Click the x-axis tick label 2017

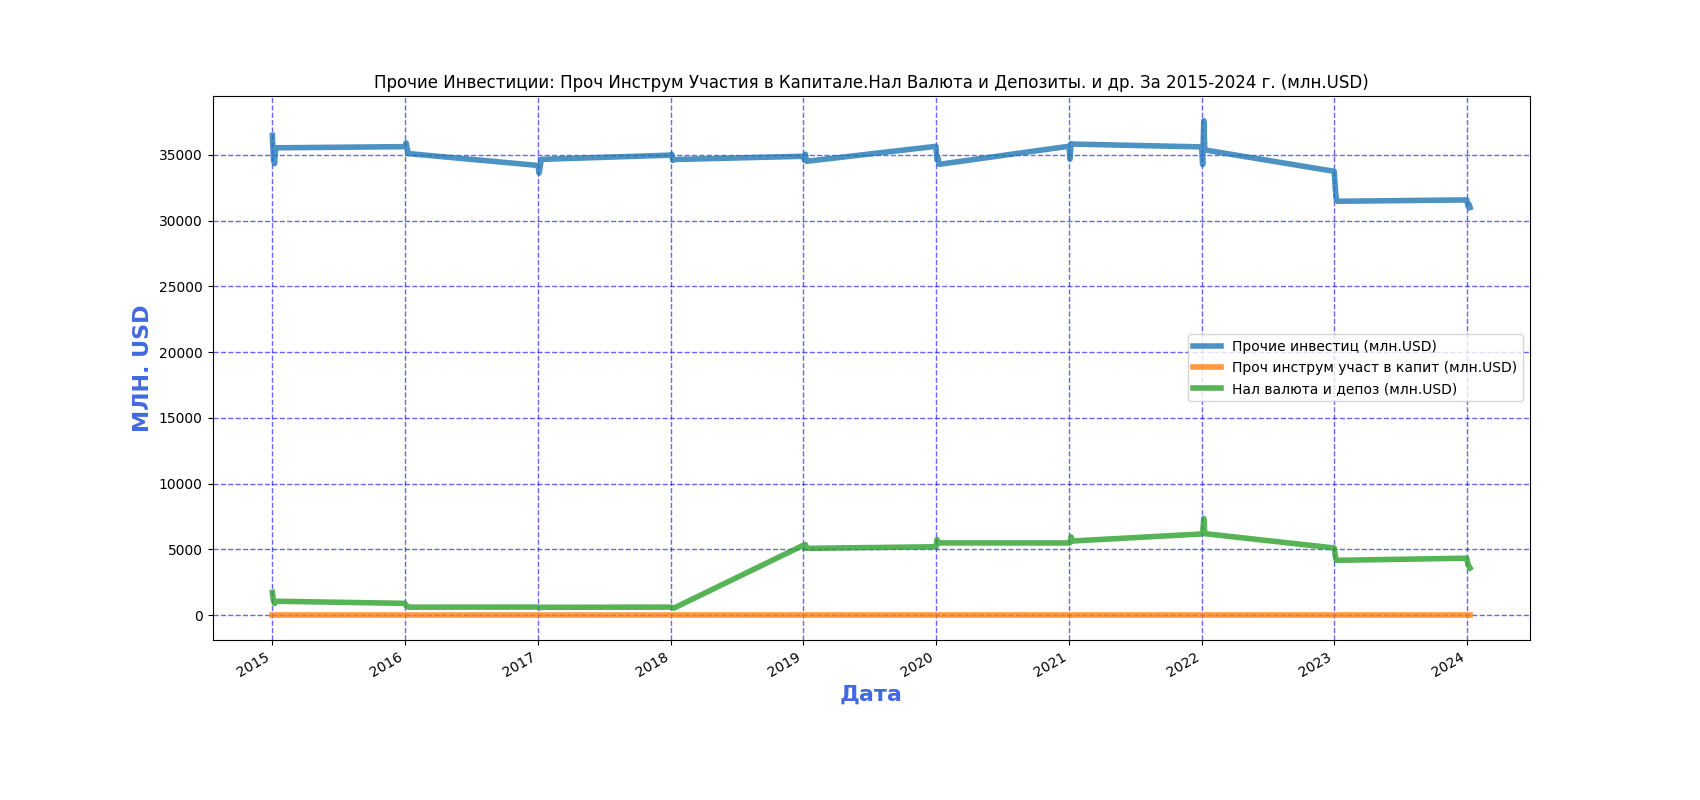click(x=521, y=664)
